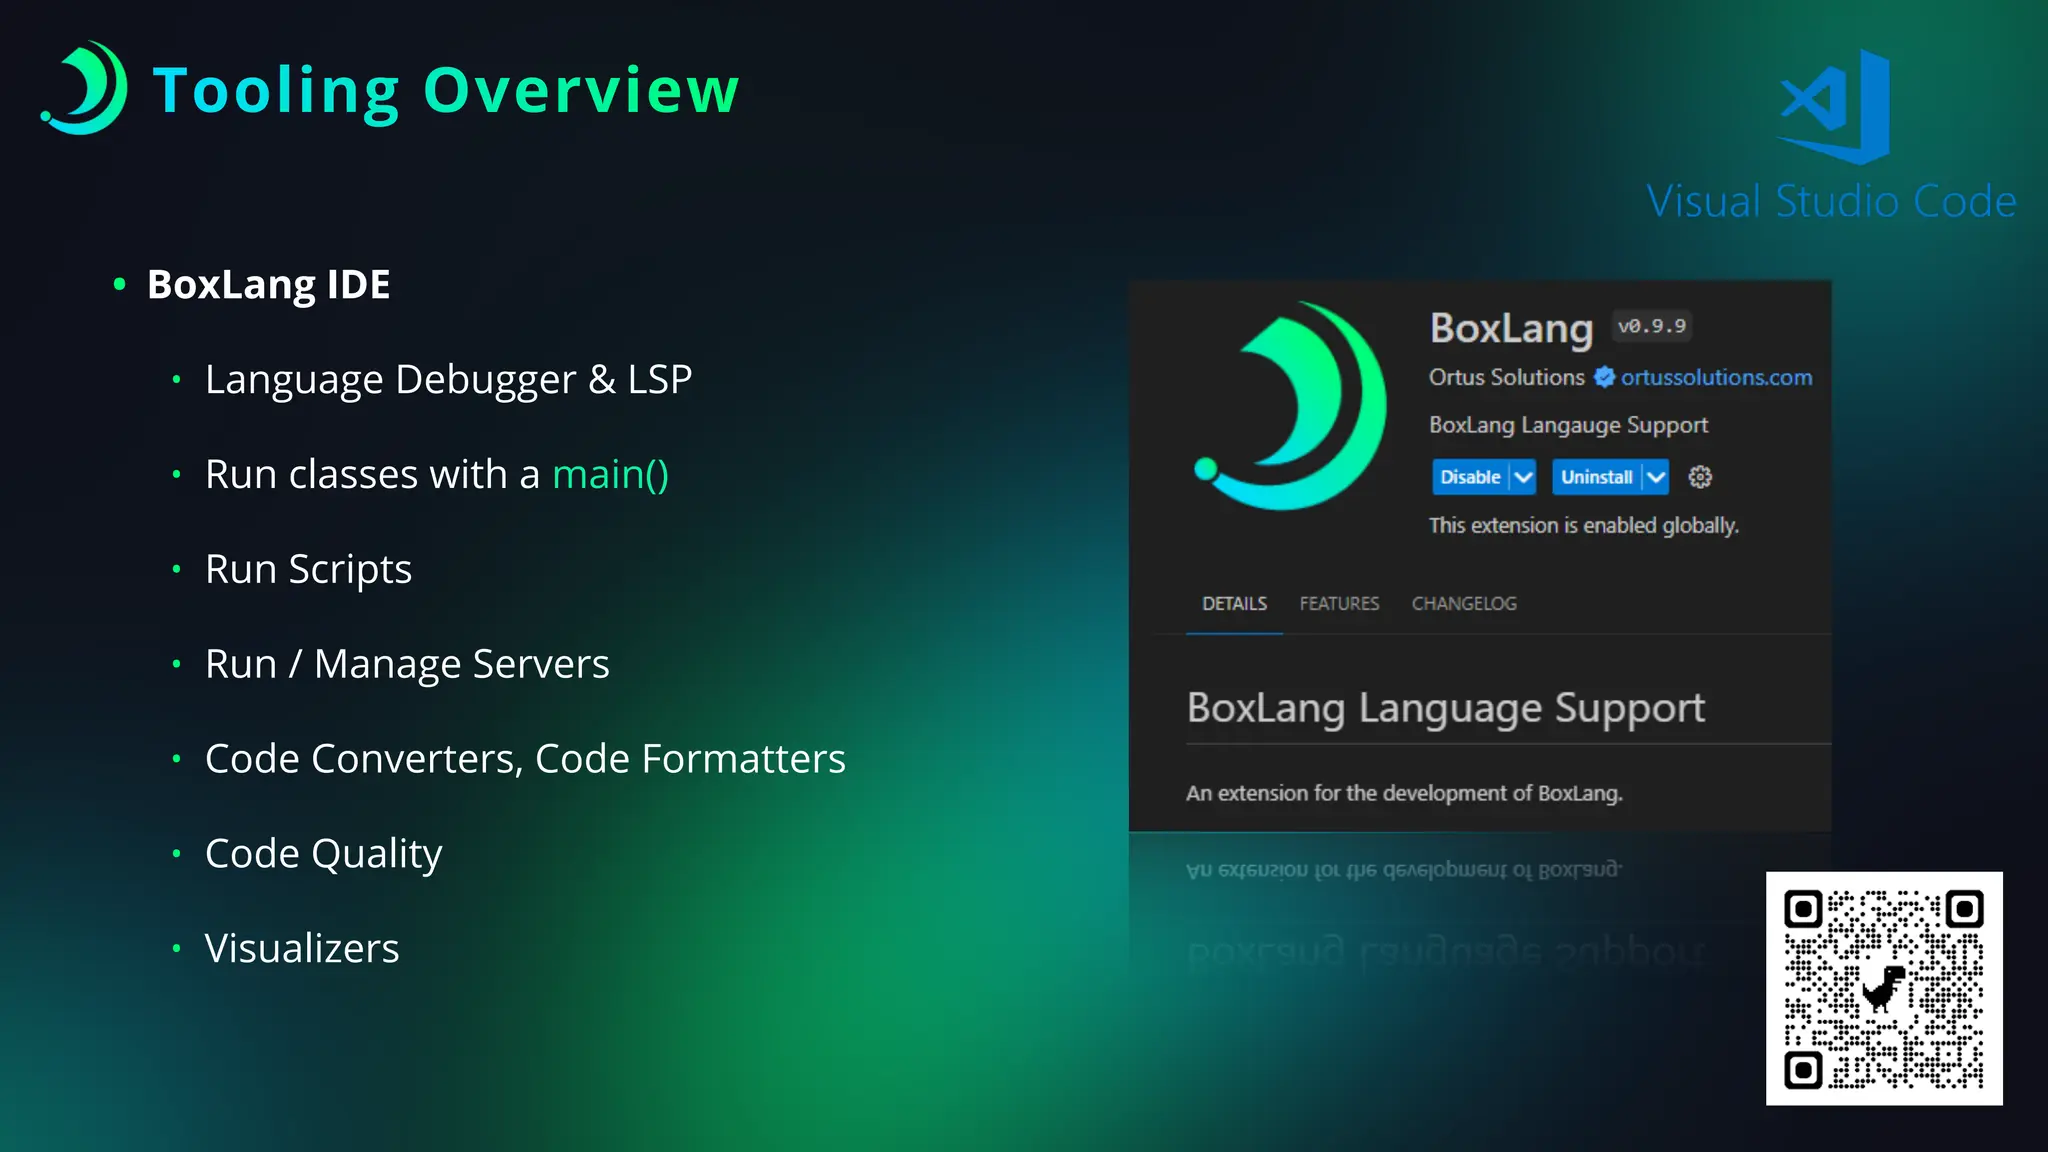This screenshot has width=2048, height=1152.
Task: Click the Ortus Solutions publisher name
Action: pos(1506,377)
